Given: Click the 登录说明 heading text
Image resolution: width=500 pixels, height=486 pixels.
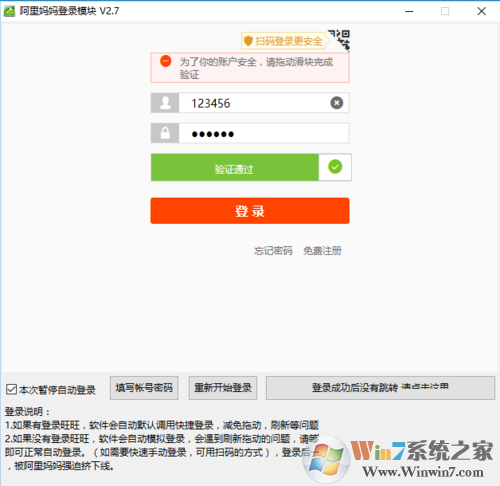Looking at the screenshot, I should tap(27, 412).
